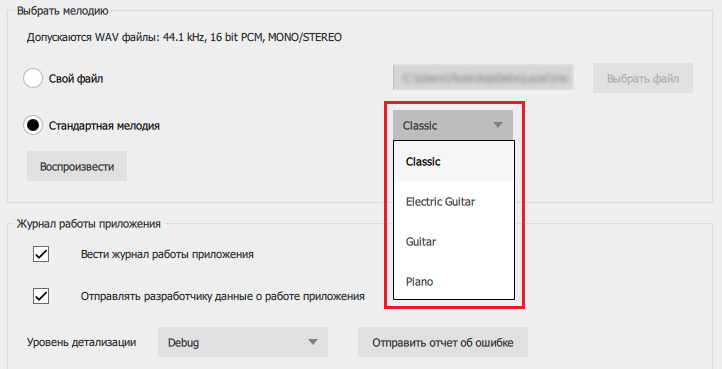Click the Выбрать файл button

(x=643, y=78)
